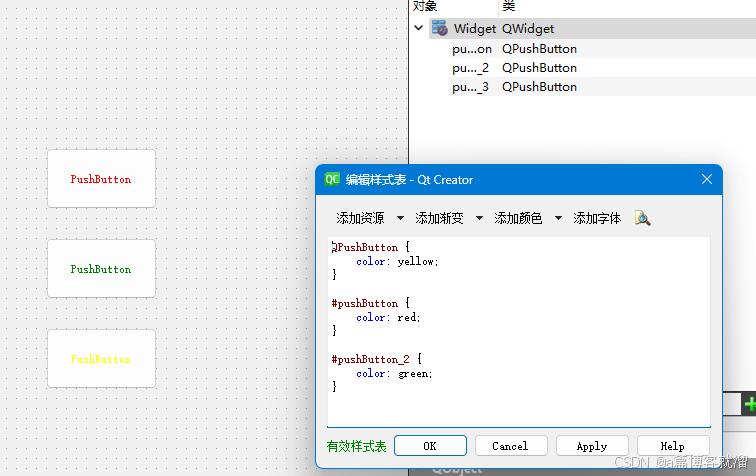Click the 添加字体 button
This screenshot has height=476, width=756.
[597, 218]
